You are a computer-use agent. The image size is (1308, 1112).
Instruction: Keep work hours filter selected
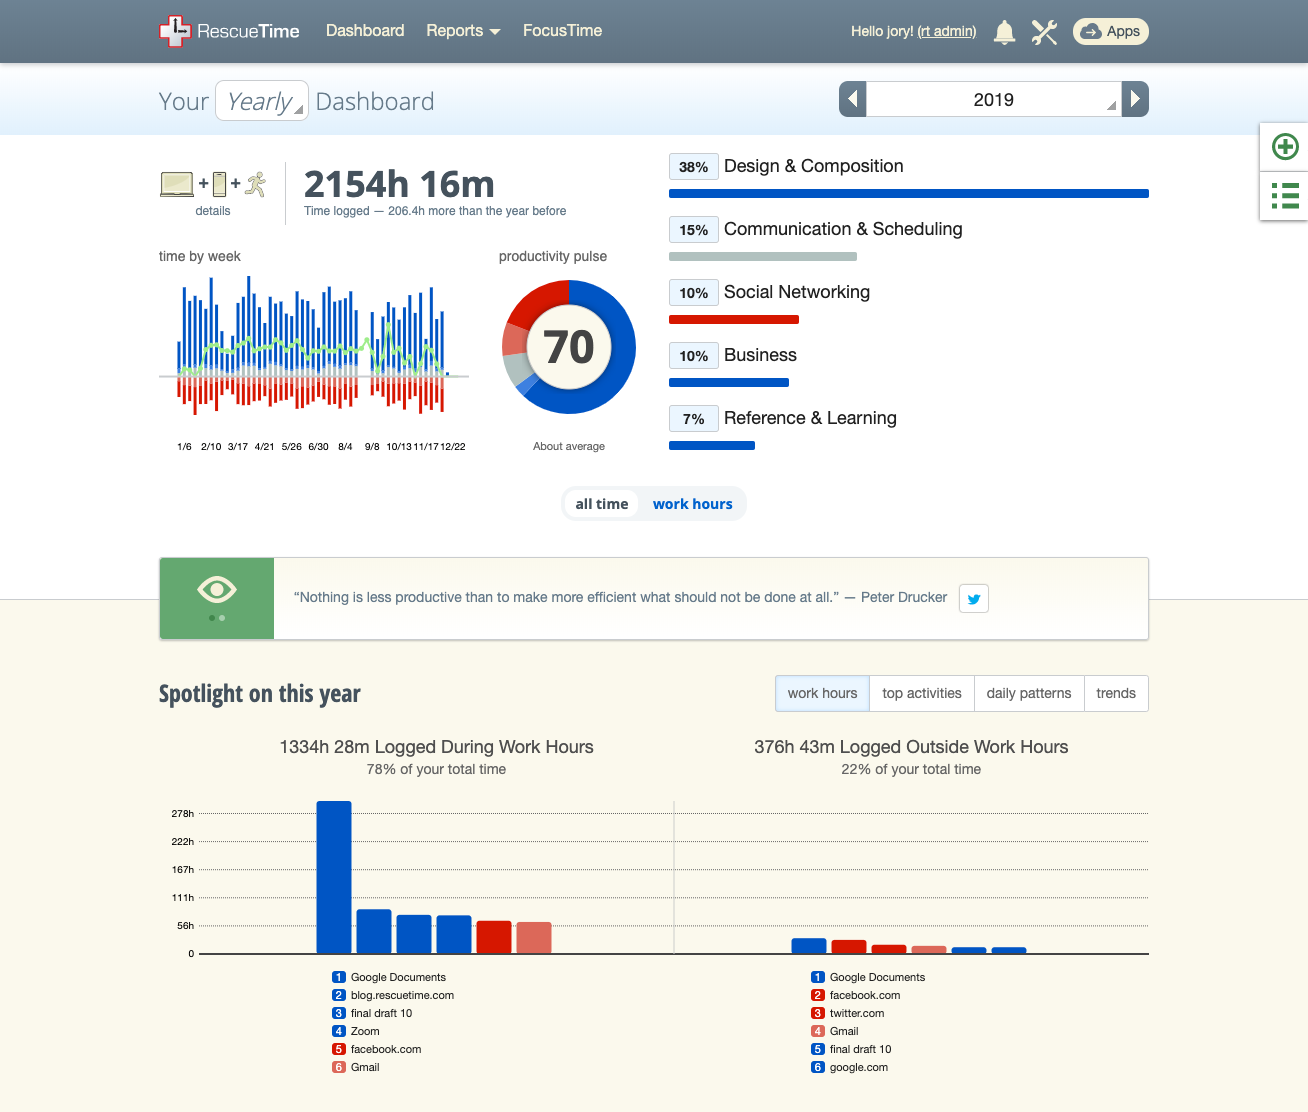coord(692,503)
